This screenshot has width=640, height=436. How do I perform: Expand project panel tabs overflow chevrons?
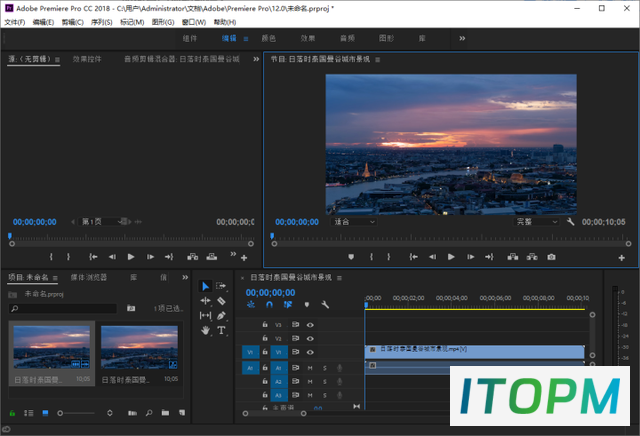pyautogui.click(x=185, y=277)
